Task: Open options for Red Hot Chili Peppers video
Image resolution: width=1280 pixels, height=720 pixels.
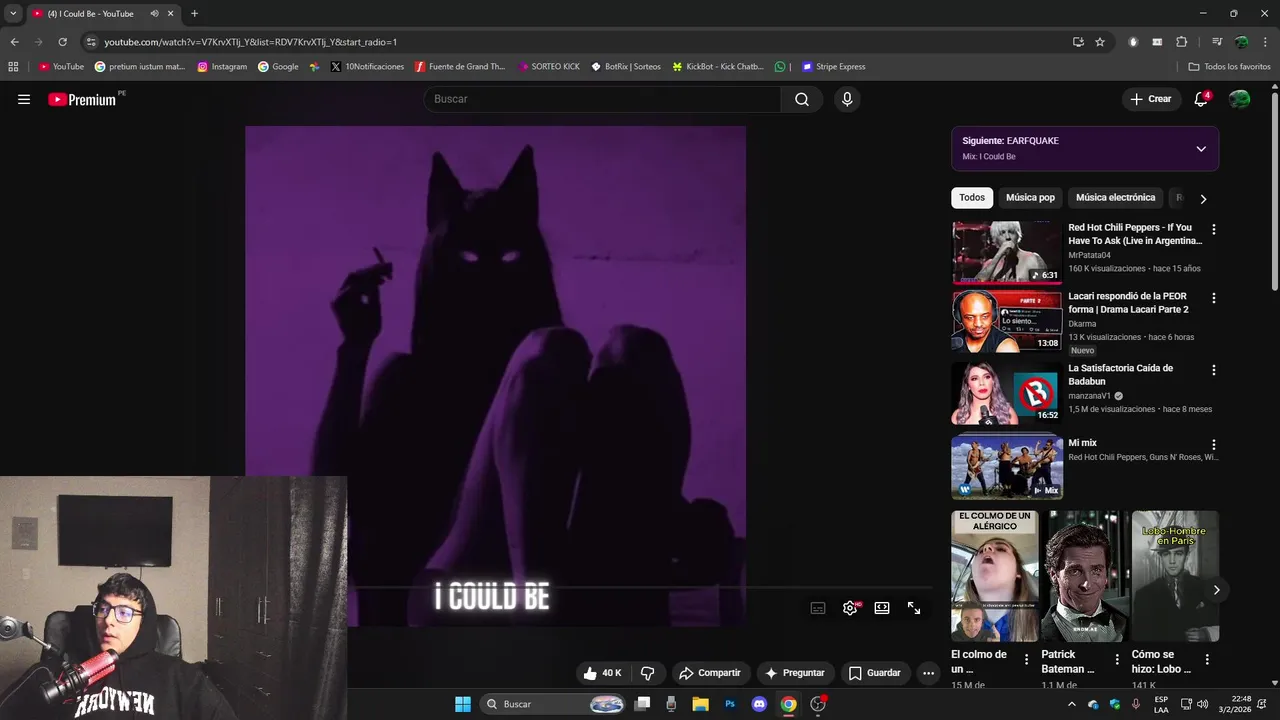Action: pyautogui.click(x=1214, y=229)
